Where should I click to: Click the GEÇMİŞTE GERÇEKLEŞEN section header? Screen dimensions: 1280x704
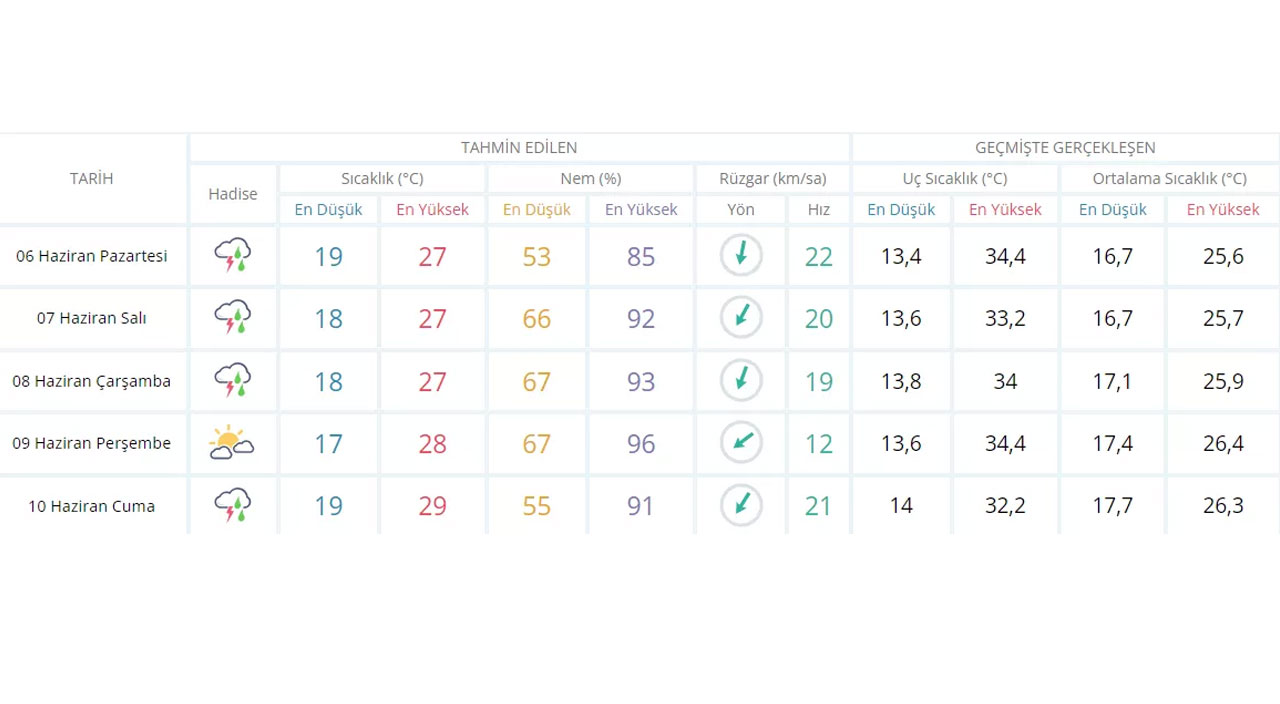click(1065, 148)
